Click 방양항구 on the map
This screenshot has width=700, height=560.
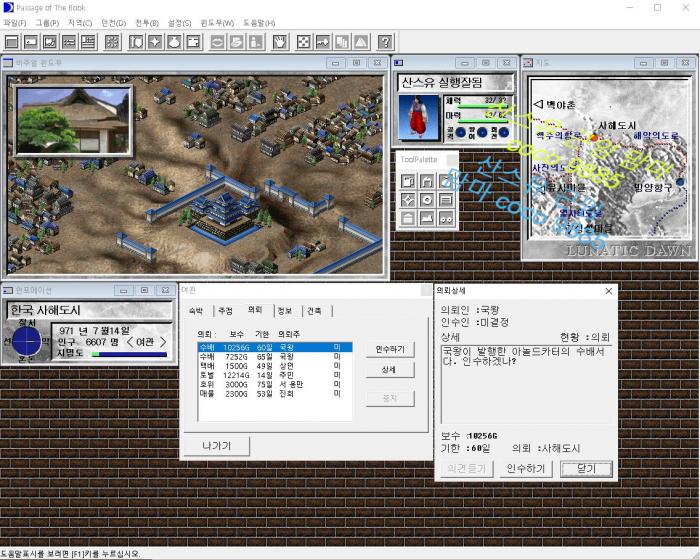click(x=653, y=188)
